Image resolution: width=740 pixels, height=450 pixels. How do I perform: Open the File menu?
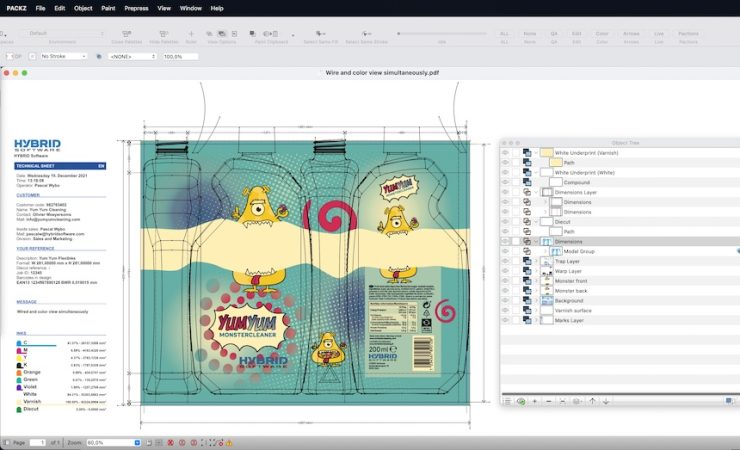click(x=41, y=8)
